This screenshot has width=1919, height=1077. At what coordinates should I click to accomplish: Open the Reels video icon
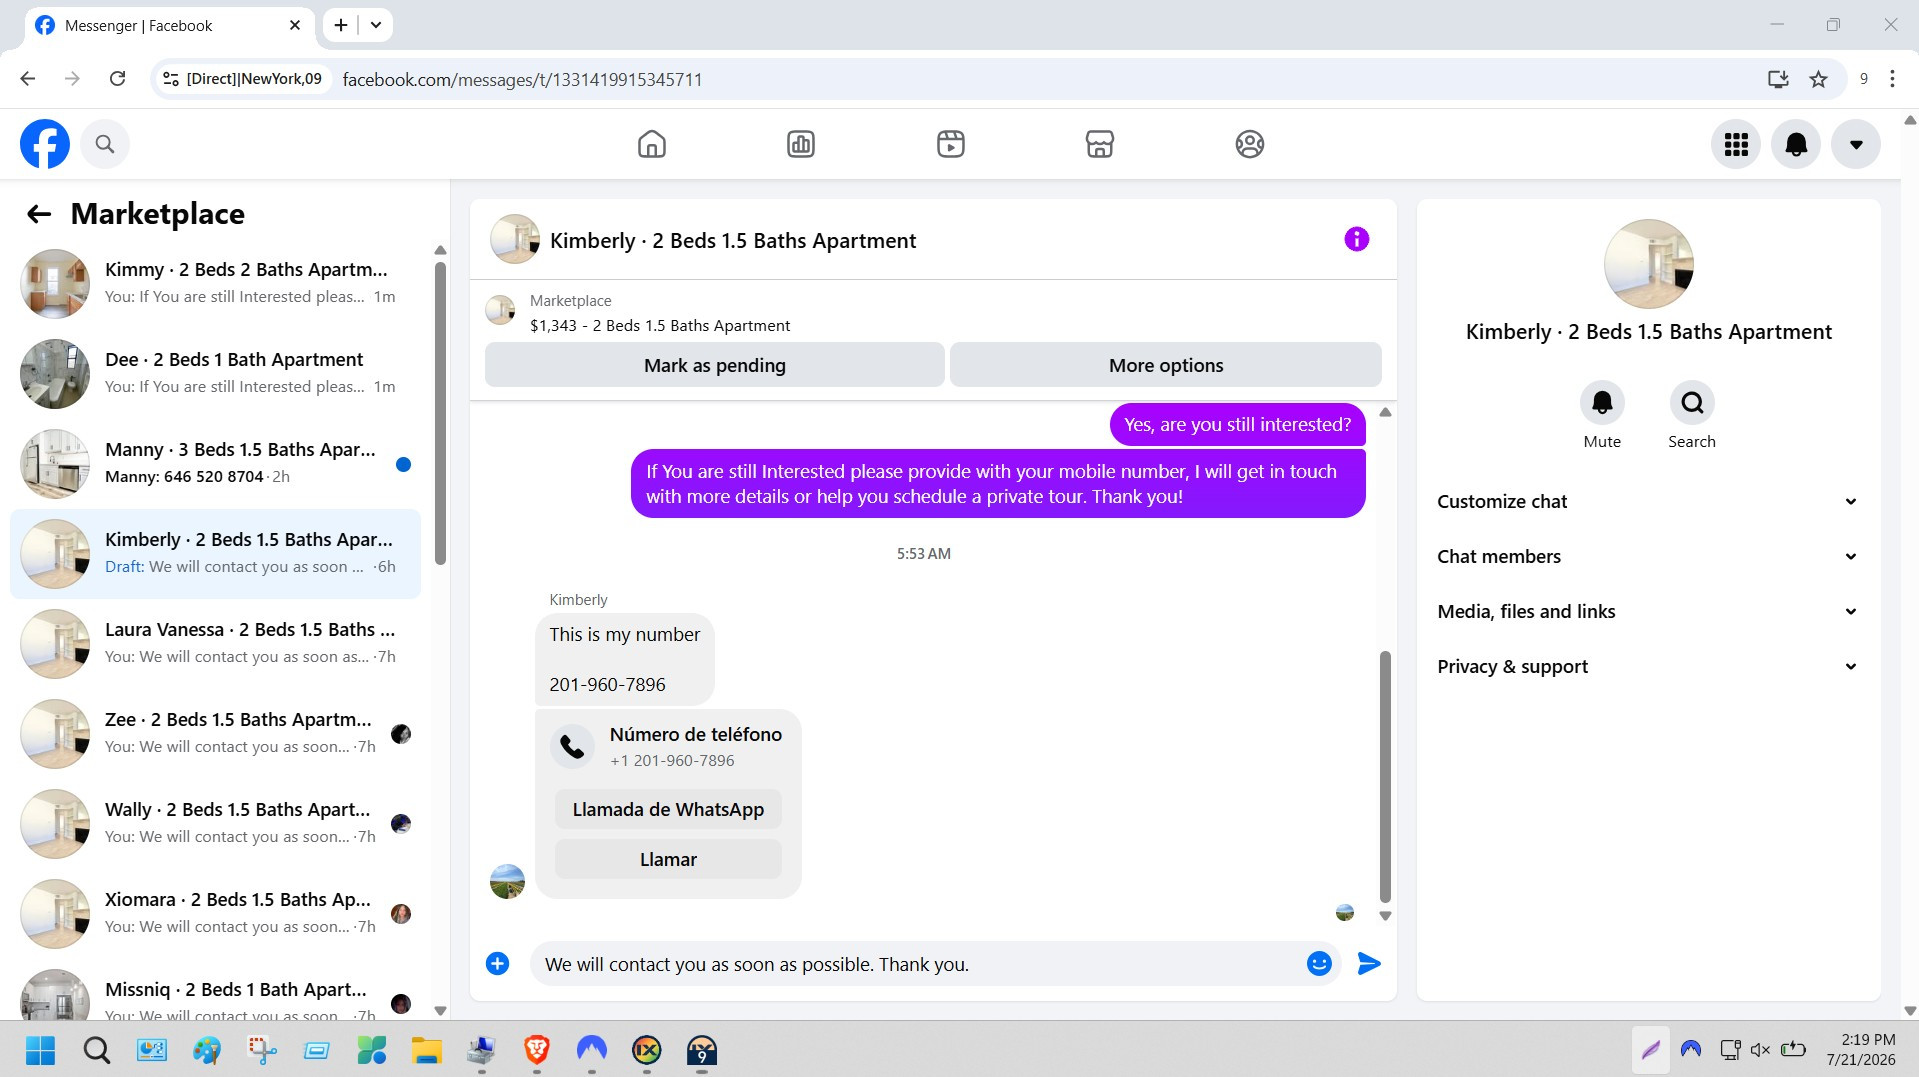coord(950,144)
